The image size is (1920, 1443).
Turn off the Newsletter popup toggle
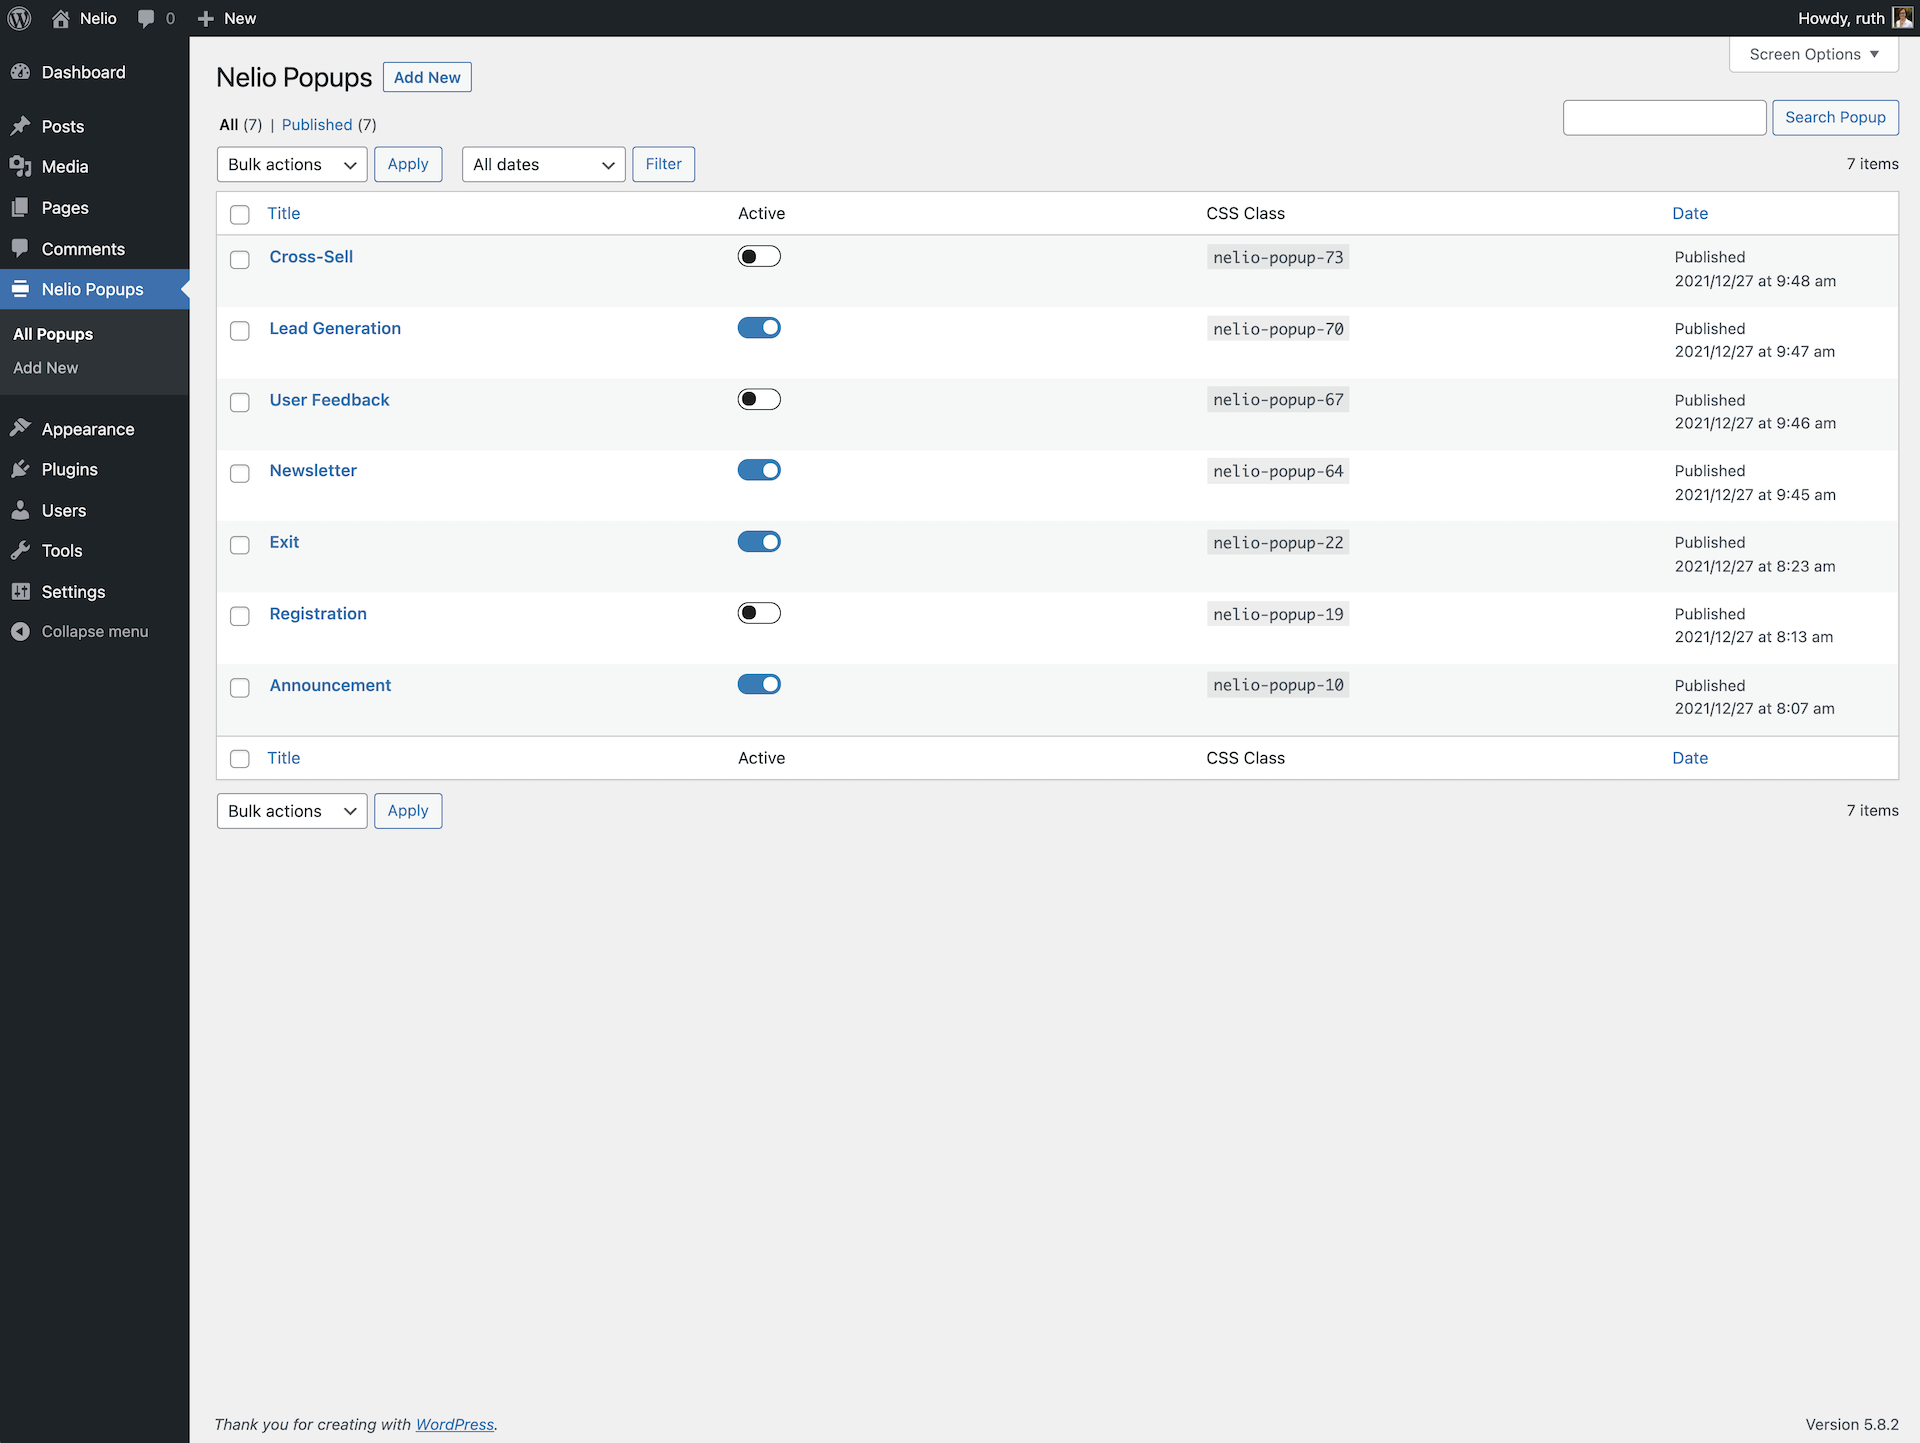[x=759, y=470]
